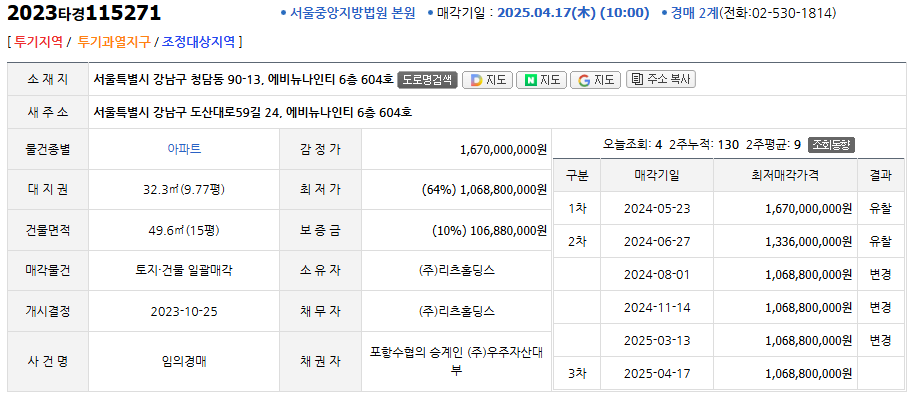912x397 pixels.
Task: Click the top 감정가 value 1,670,000,000원
Action: pyautogui.click(x=503, y=149)
